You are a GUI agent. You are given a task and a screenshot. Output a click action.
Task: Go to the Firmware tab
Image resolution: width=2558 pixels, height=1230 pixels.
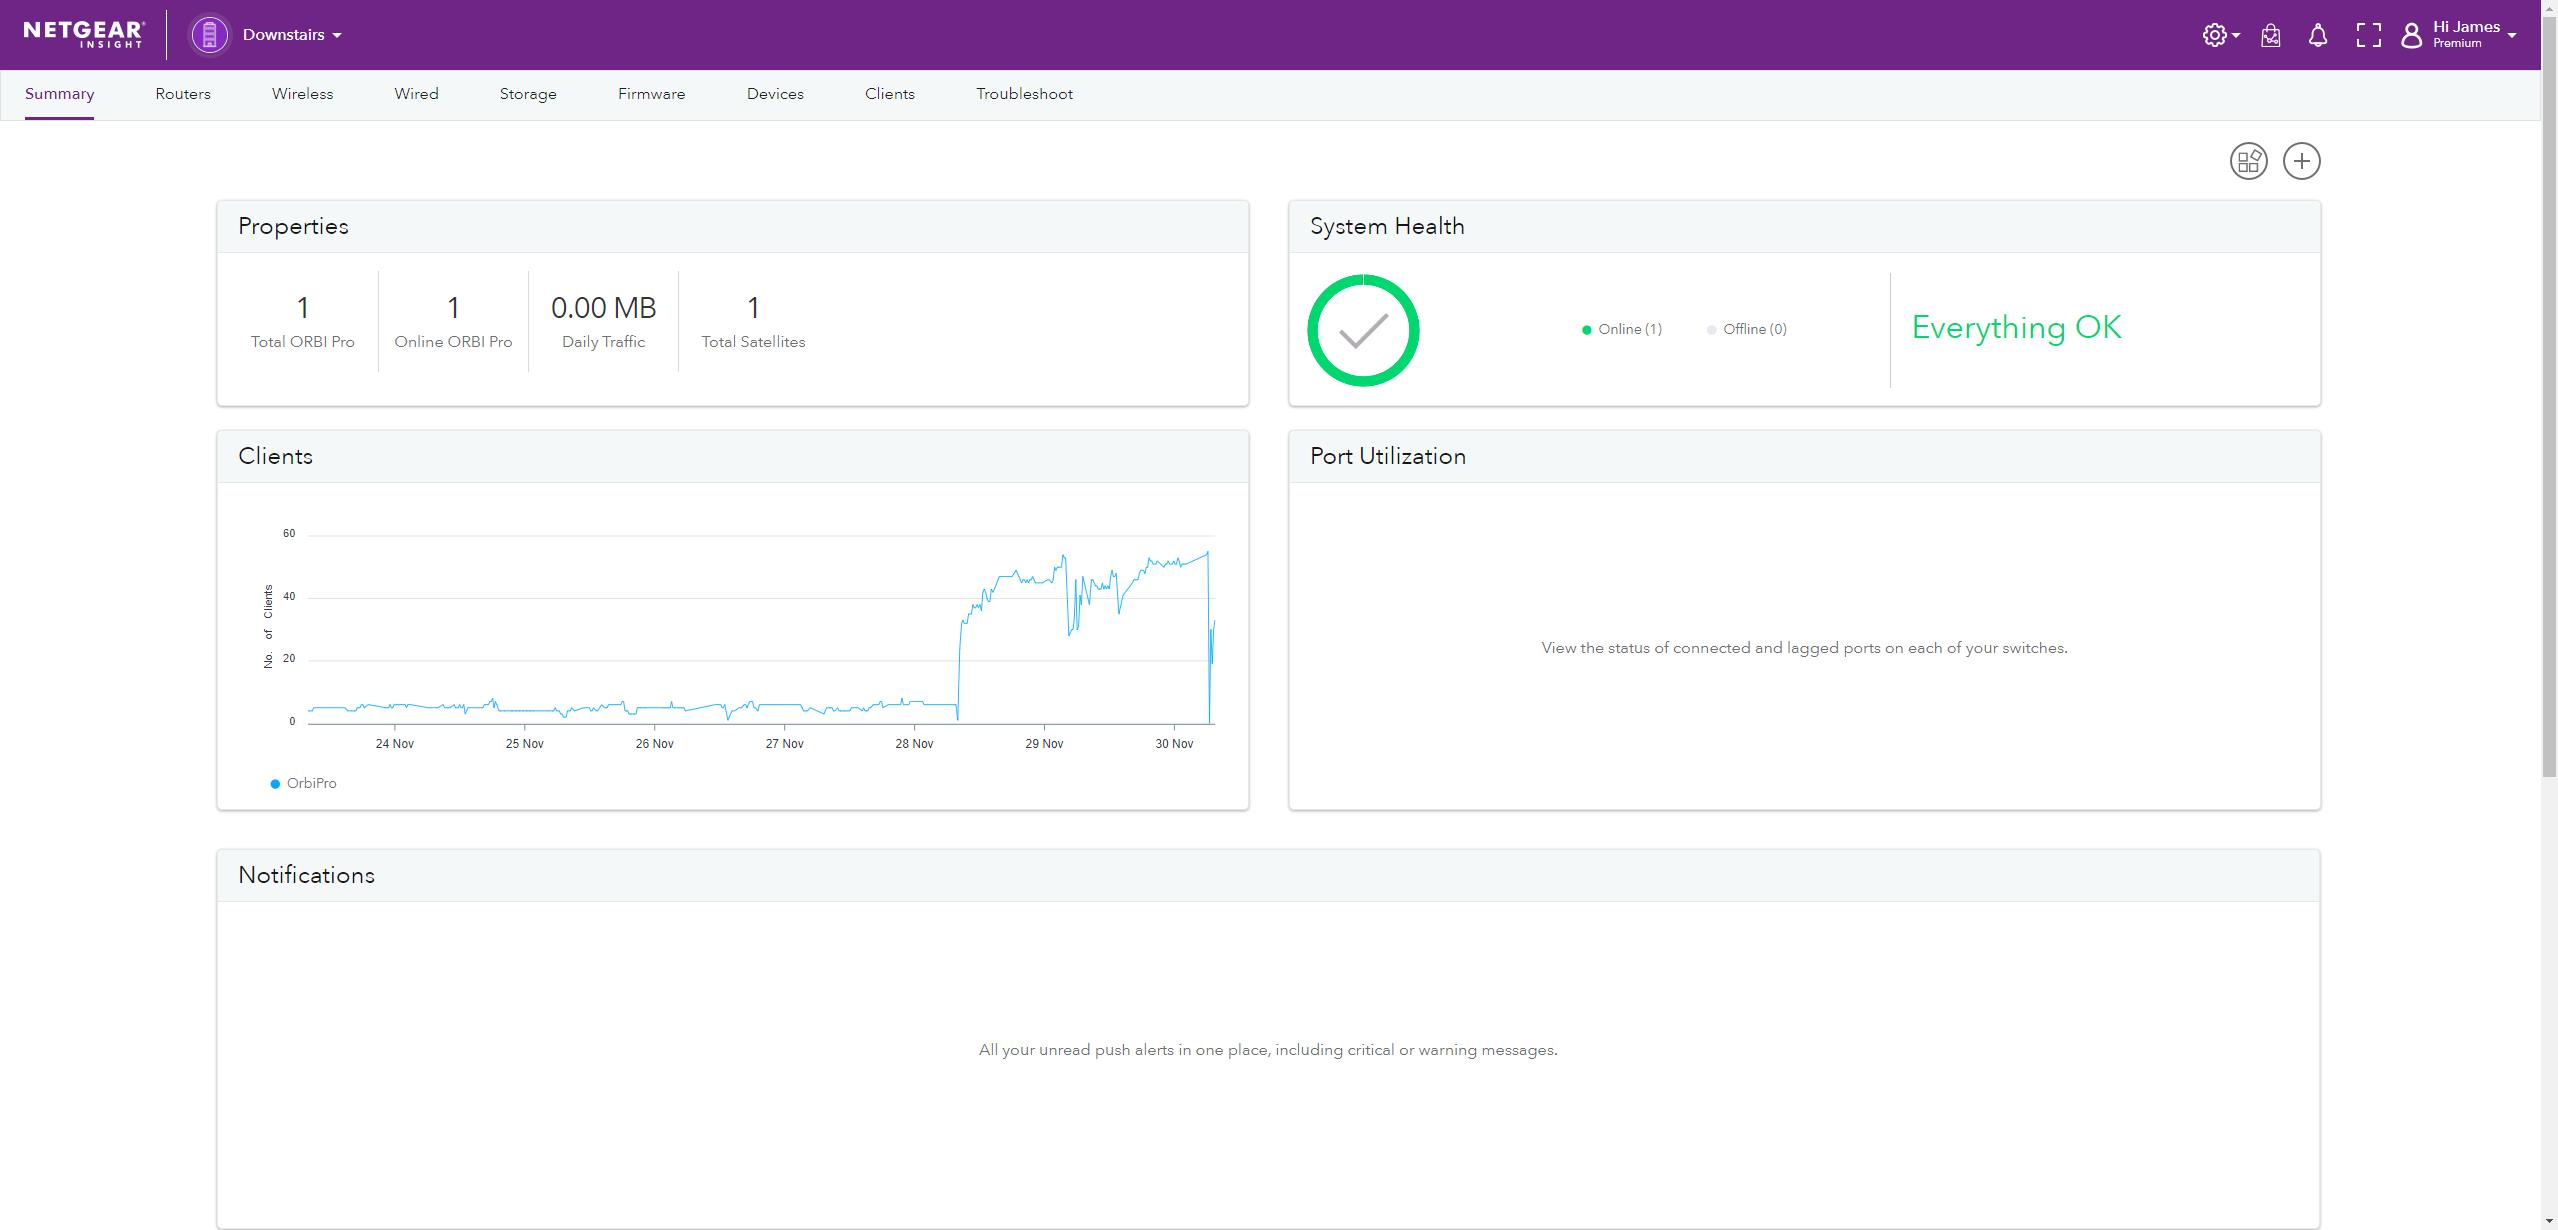[651, 94]
